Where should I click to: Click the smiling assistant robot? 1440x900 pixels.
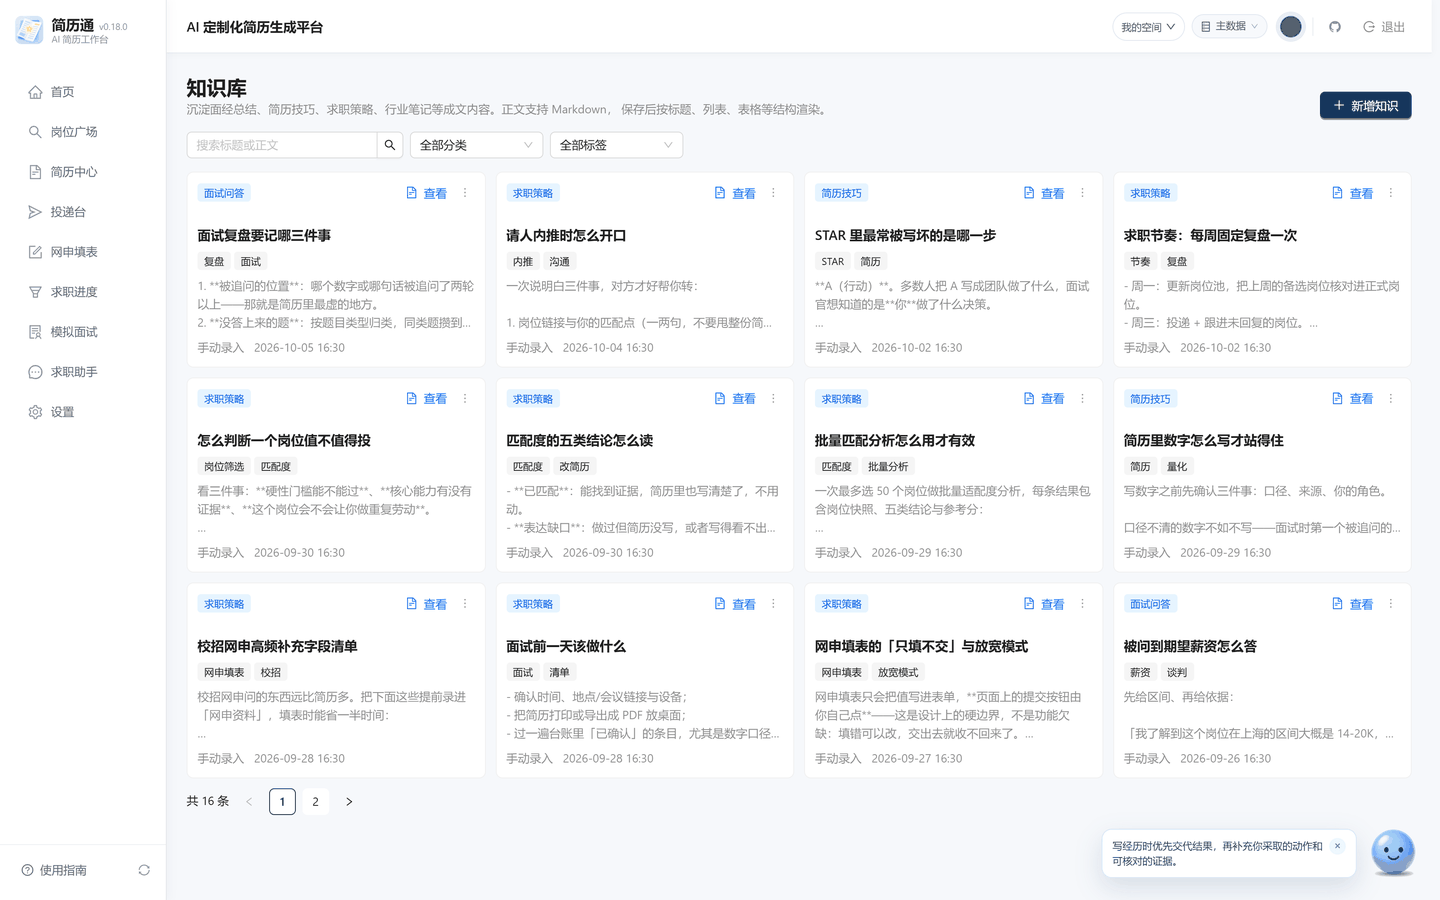(1393, 853)
